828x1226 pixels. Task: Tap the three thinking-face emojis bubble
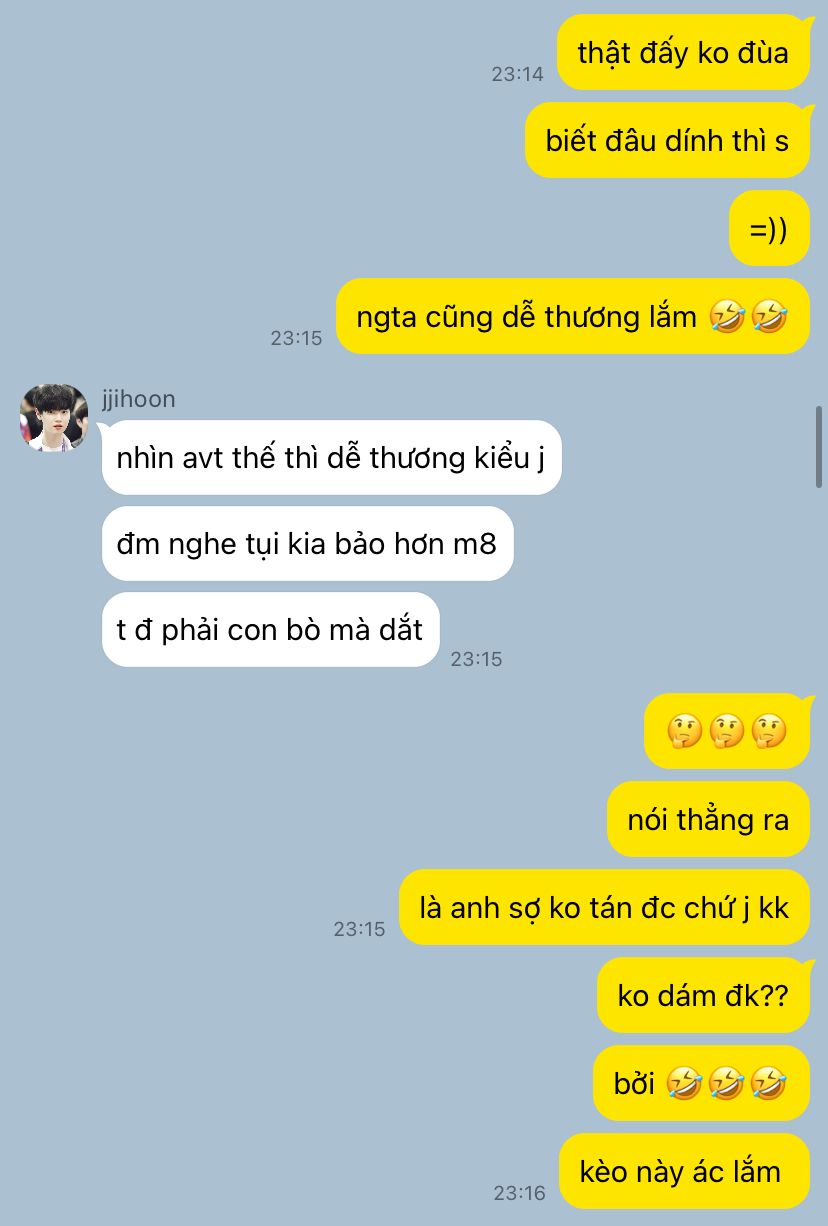click(x=727, y=732)
